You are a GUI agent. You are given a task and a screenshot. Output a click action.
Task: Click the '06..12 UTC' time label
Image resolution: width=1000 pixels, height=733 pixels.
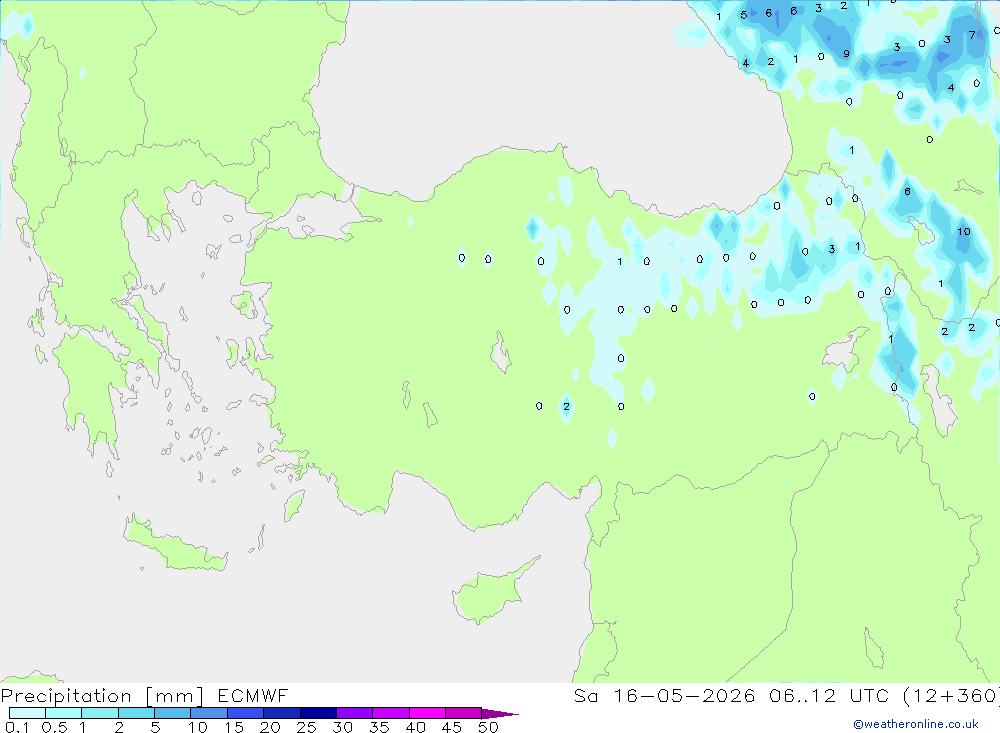tap(829, 695)
